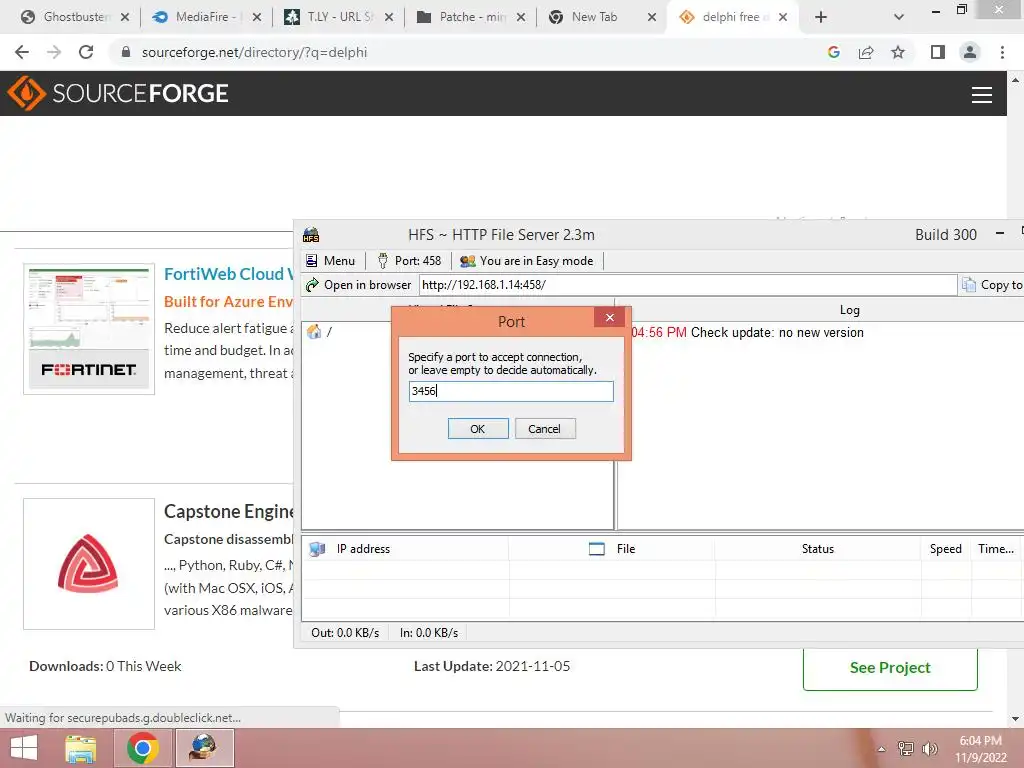
Task: Click the Google icon in address bar
Action: click(x=833, y=52)
